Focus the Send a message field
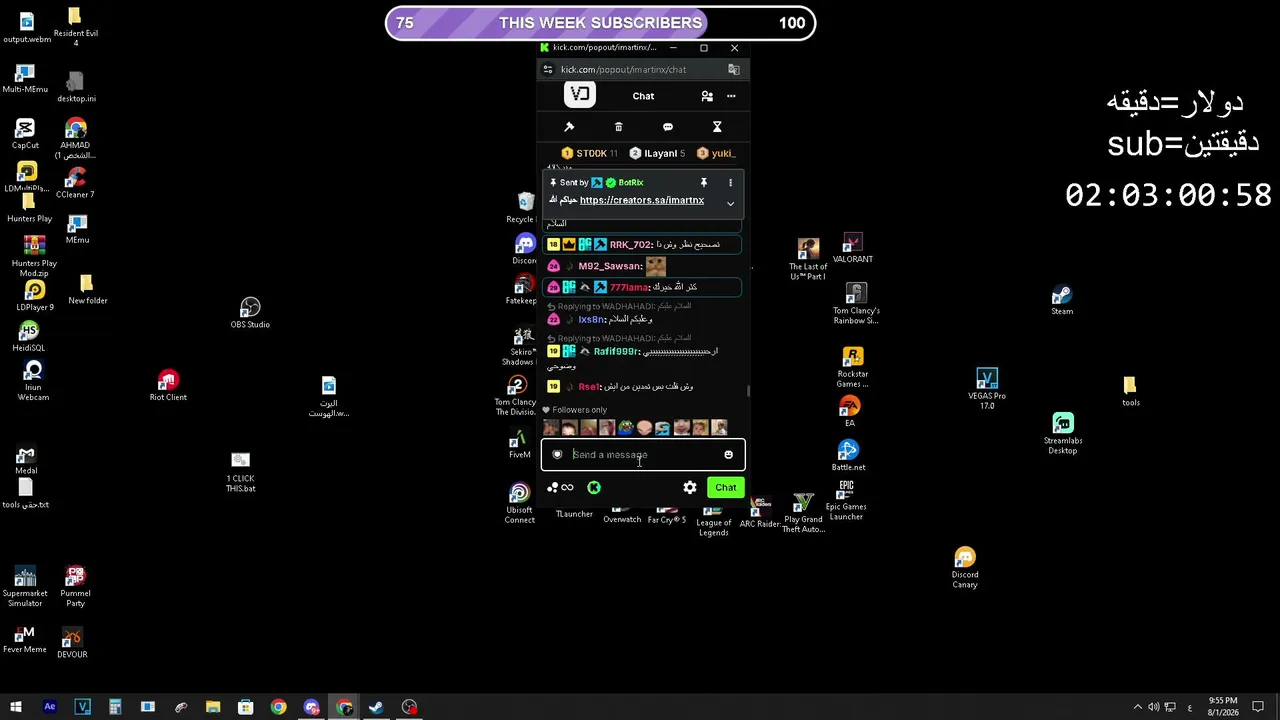This screenshot has height=720, width=1280. click(x=643, y=455)
